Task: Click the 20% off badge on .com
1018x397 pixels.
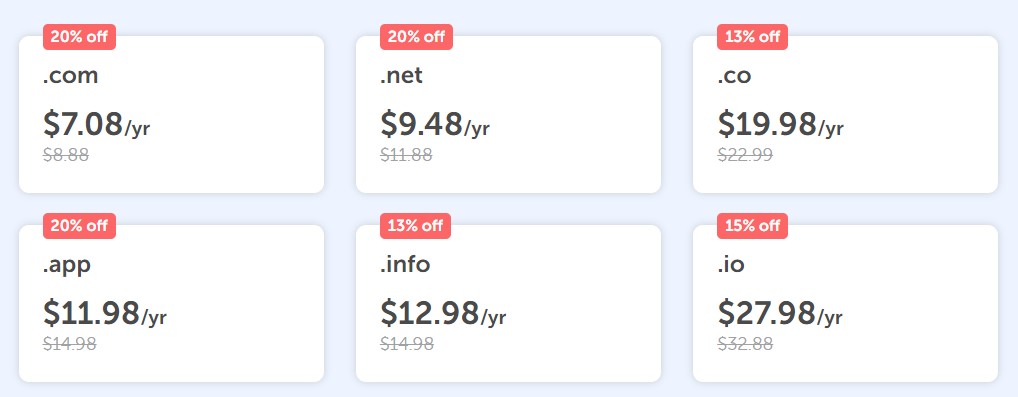Action: pyautogui.click(x=79, y=37)
